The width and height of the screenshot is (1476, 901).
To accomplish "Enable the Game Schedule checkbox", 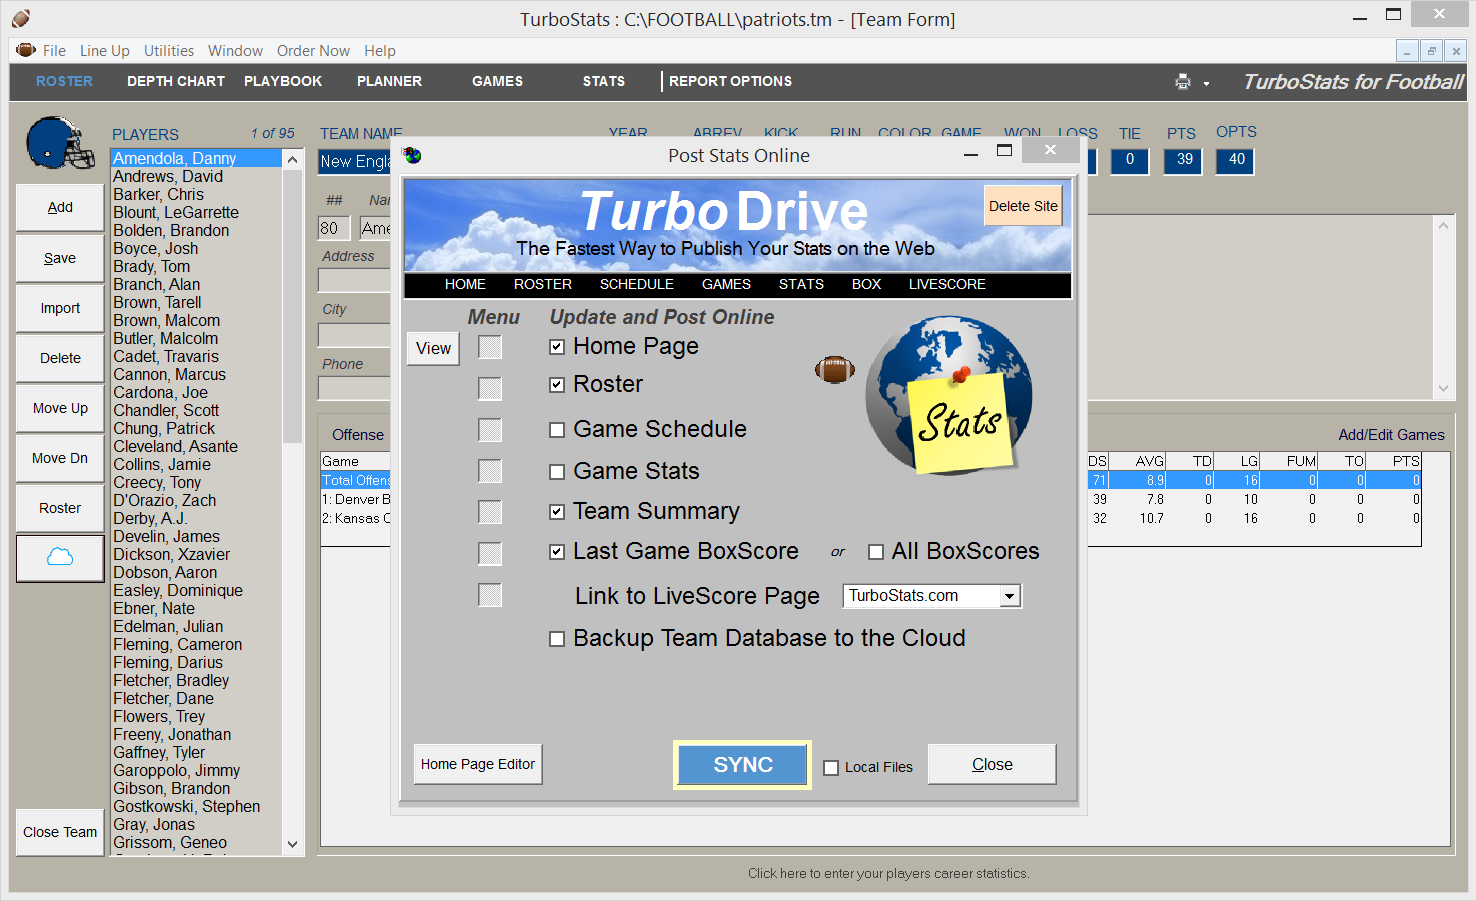I will click(x=557, y=430).
